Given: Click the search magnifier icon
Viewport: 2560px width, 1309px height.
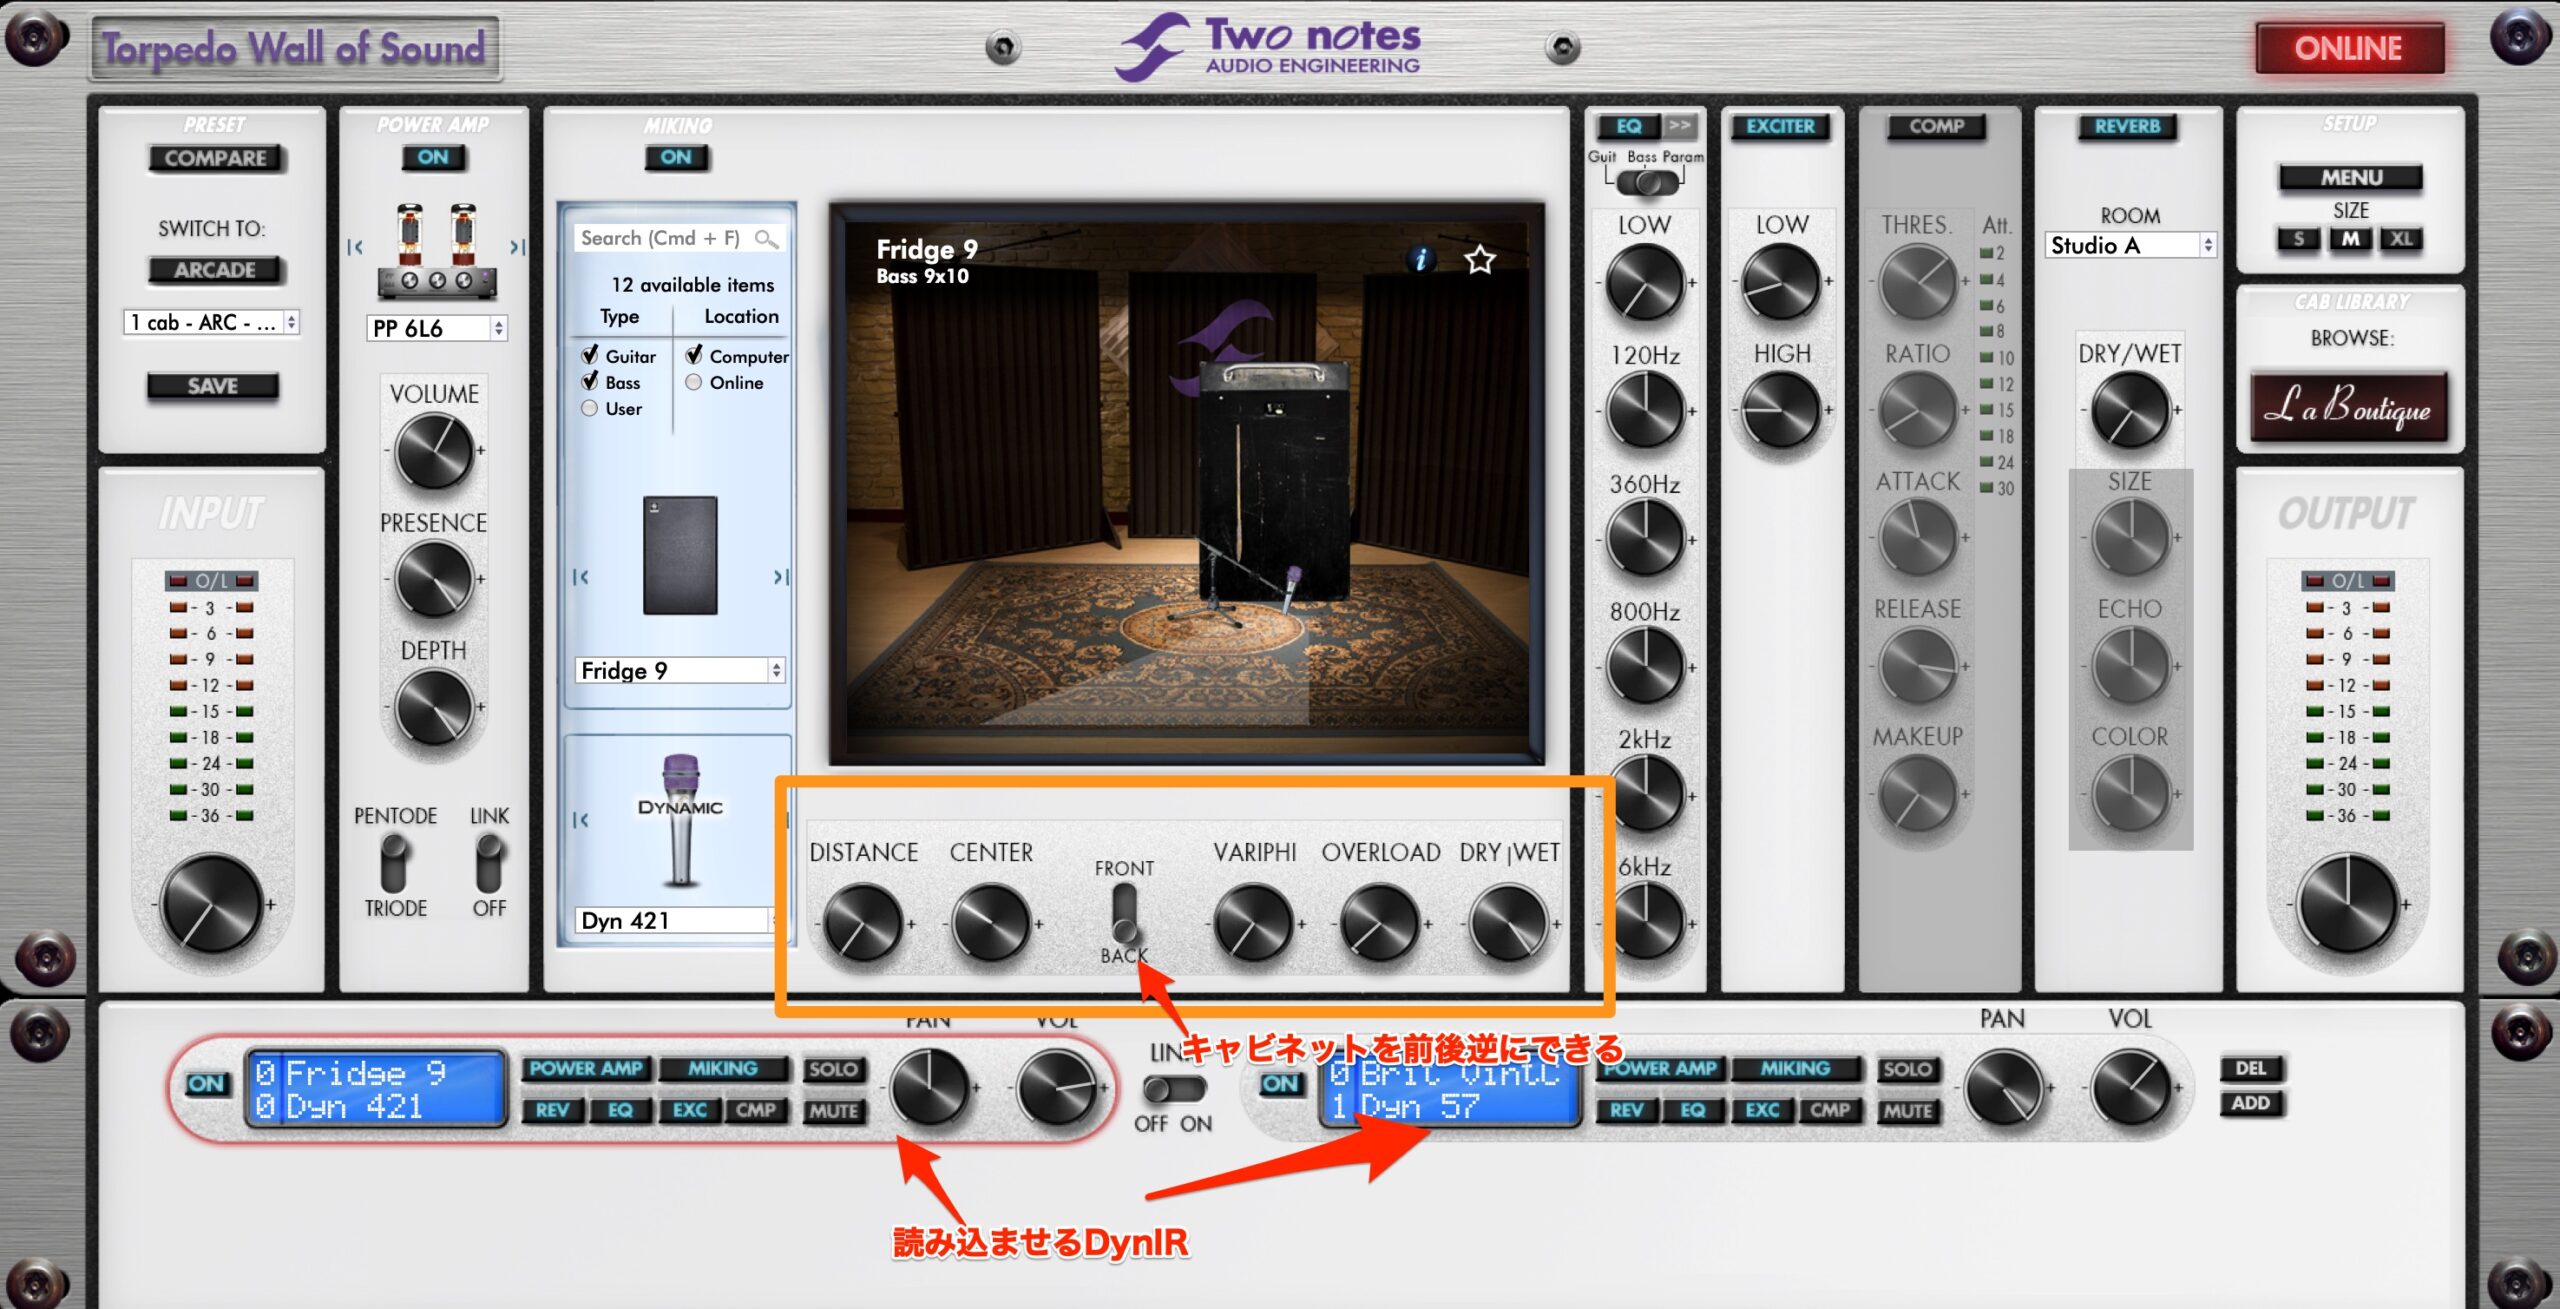Looking at the screenshot, I should coord(766,239).
